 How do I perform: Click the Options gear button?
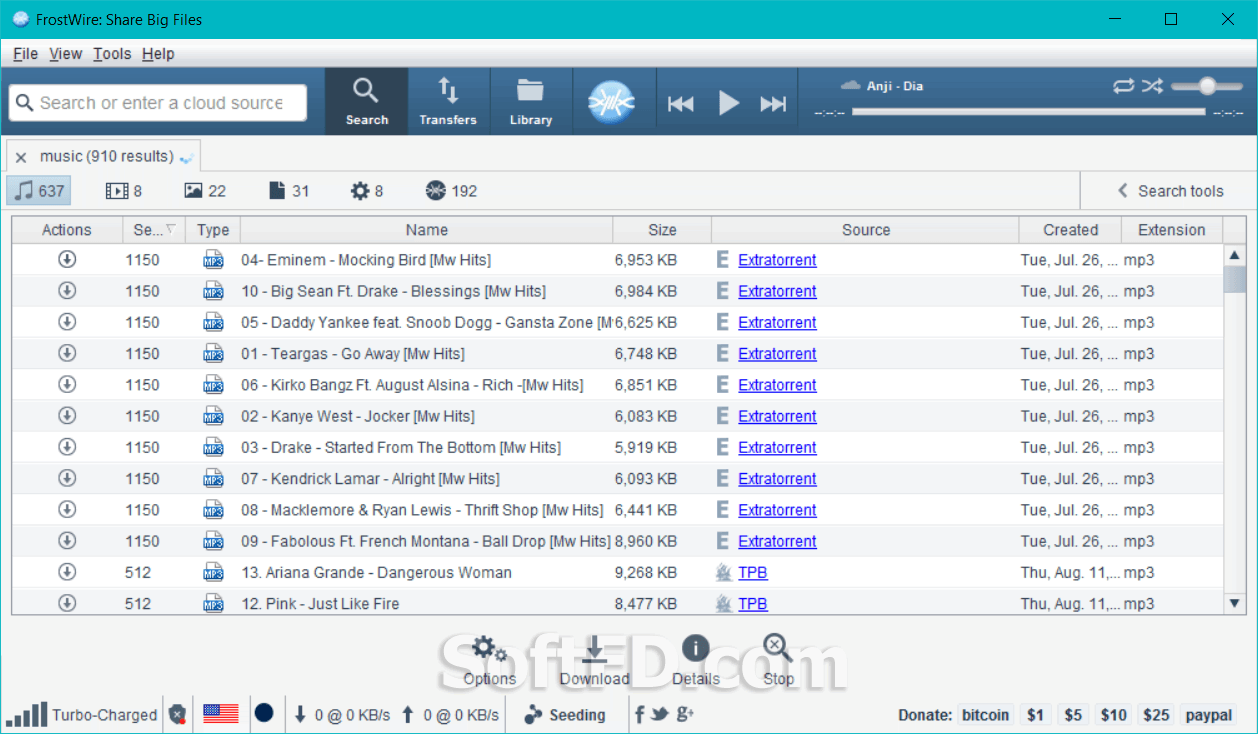pos(489,660)
